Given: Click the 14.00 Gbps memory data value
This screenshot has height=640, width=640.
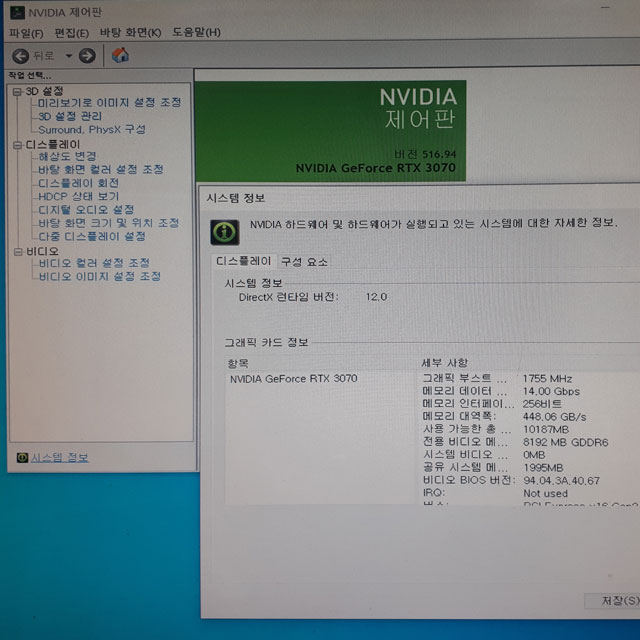Looking at the screenshot, I should pyautogui.click(x=551, y=391).
